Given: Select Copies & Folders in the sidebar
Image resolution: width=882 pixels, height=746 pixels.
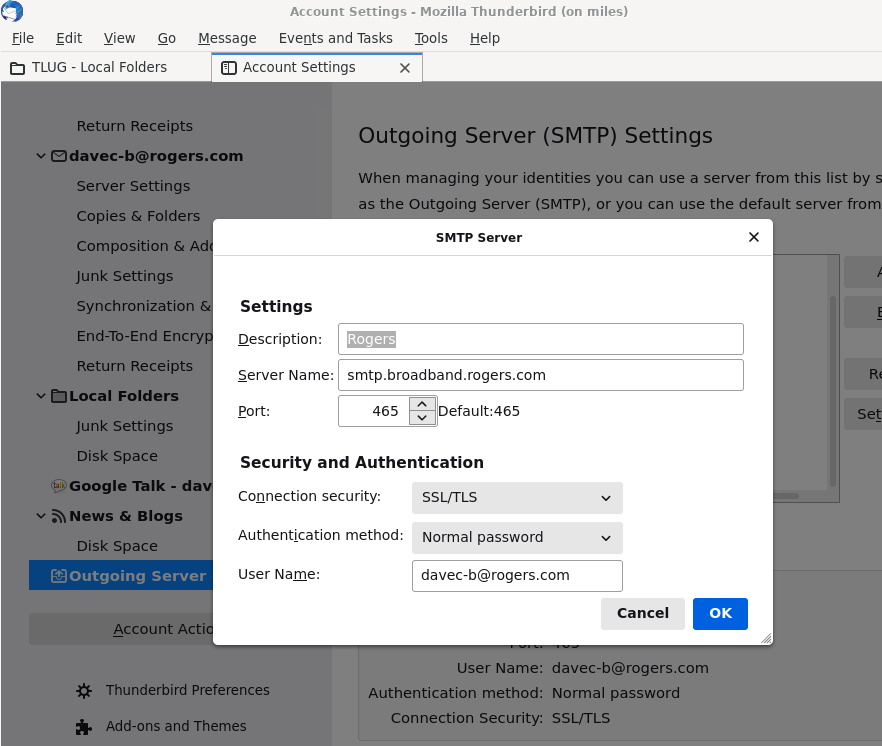Looking at the screenshot, I should coord(138,216).
